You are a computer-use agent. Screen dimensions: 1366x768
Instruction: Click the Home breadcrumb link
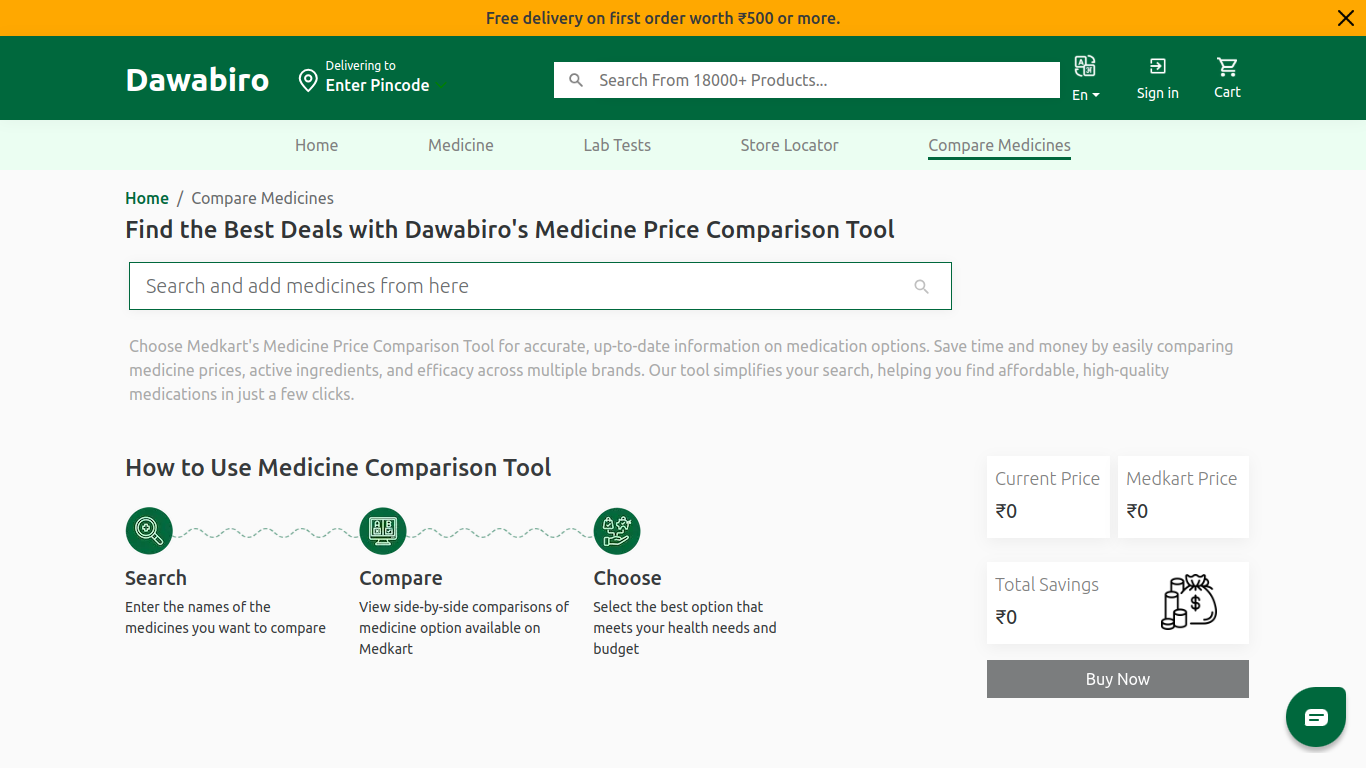[x=147, y=198]
